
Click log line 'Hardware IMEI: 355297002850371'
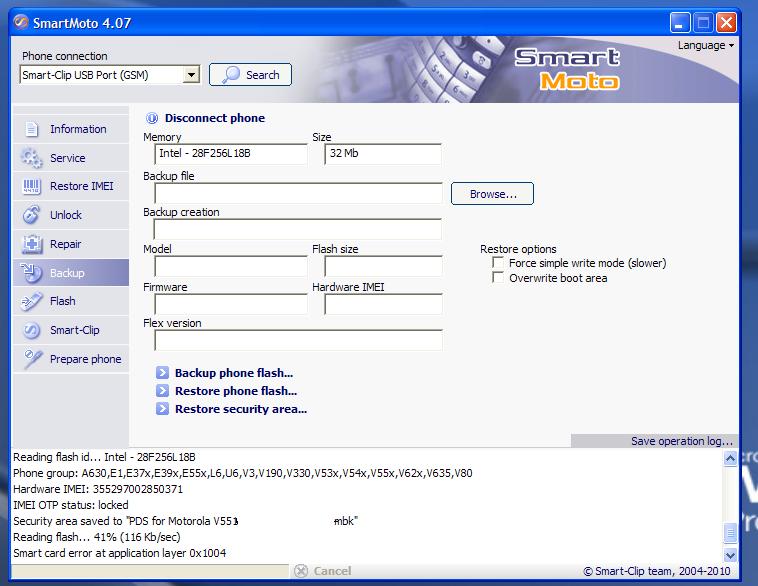[x=98, y=489]
